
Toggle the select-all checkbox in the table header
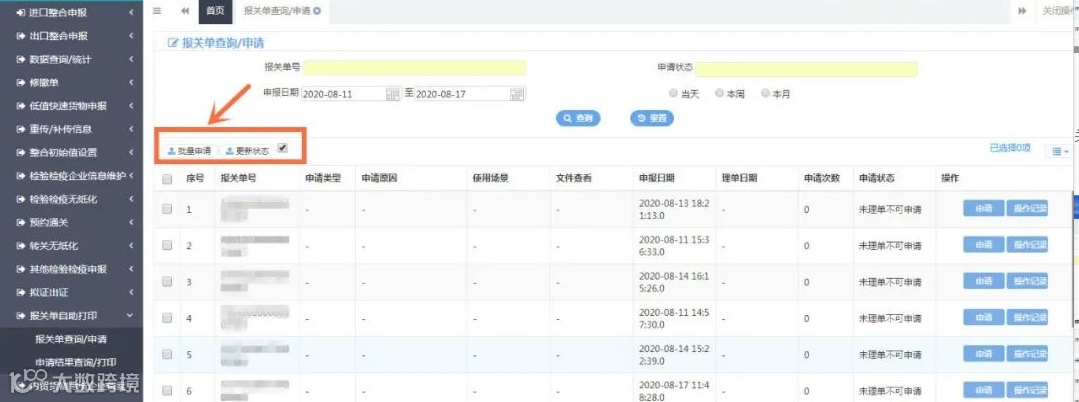pos(167,178)
